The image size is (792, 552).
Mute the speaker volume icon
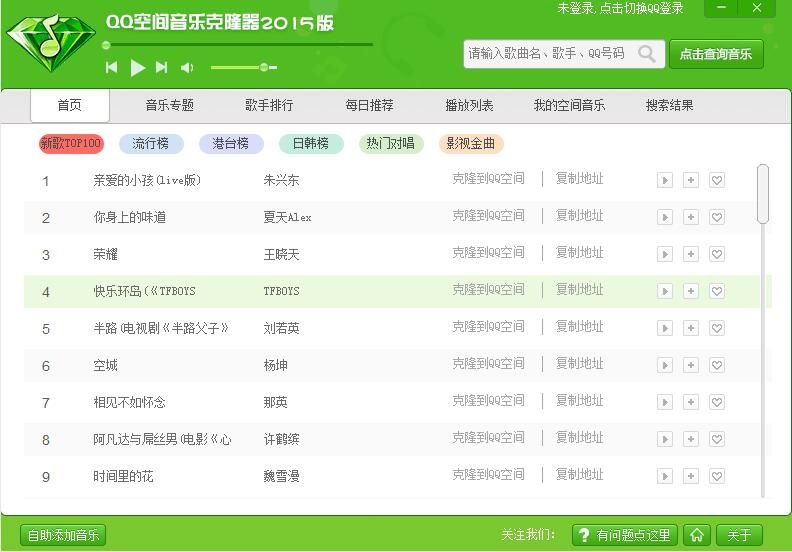(187, 68)
